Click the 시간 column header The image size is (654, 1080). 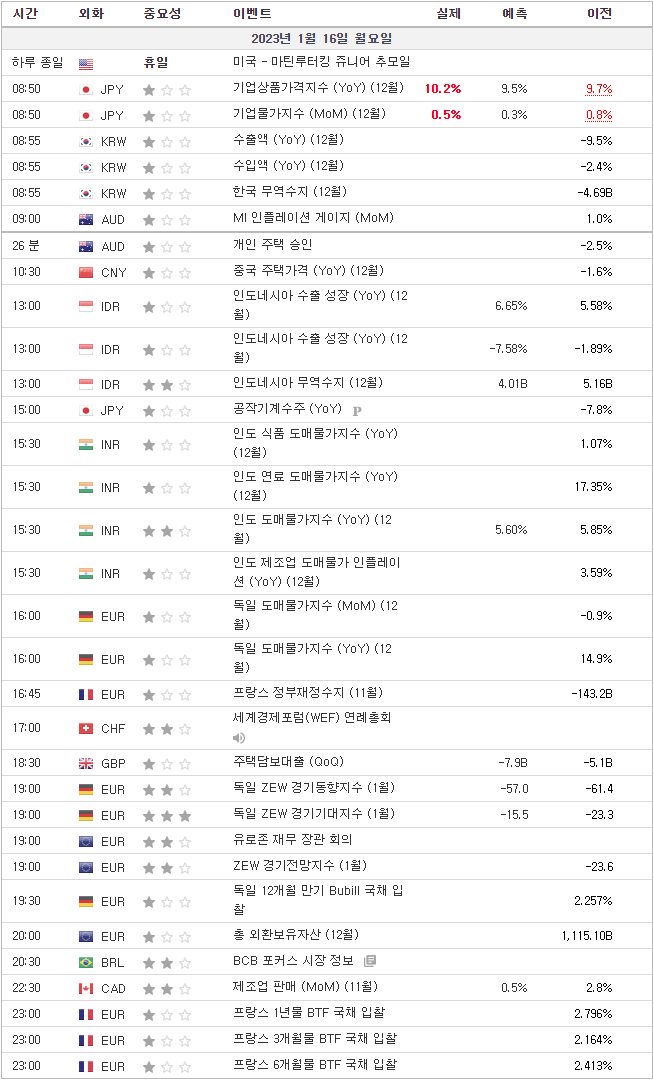point(25,13)
